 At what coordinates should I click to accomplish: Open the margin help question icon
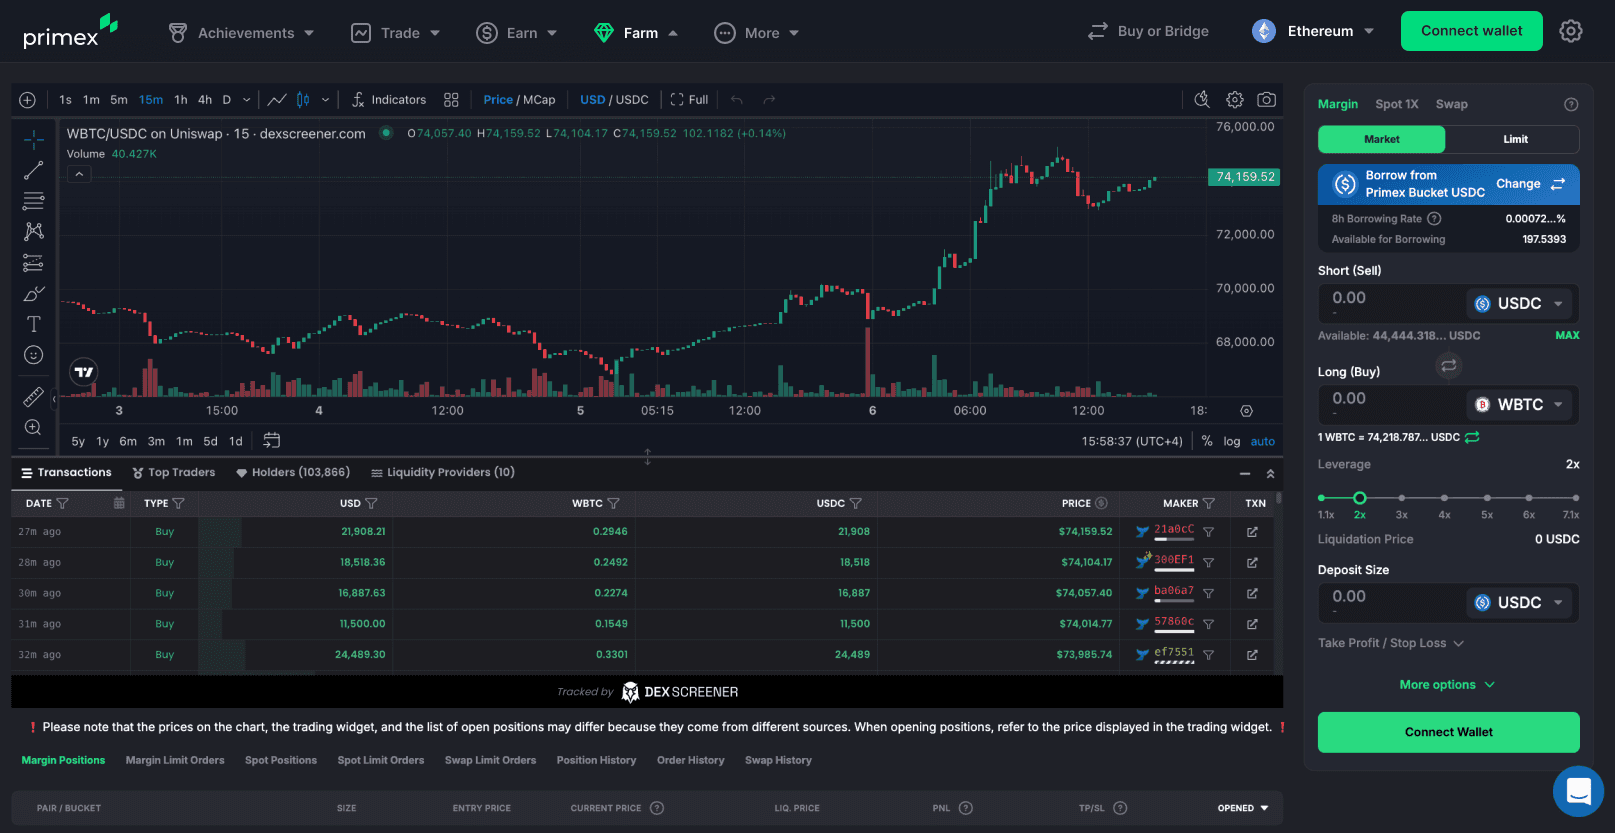point(1571,104)
